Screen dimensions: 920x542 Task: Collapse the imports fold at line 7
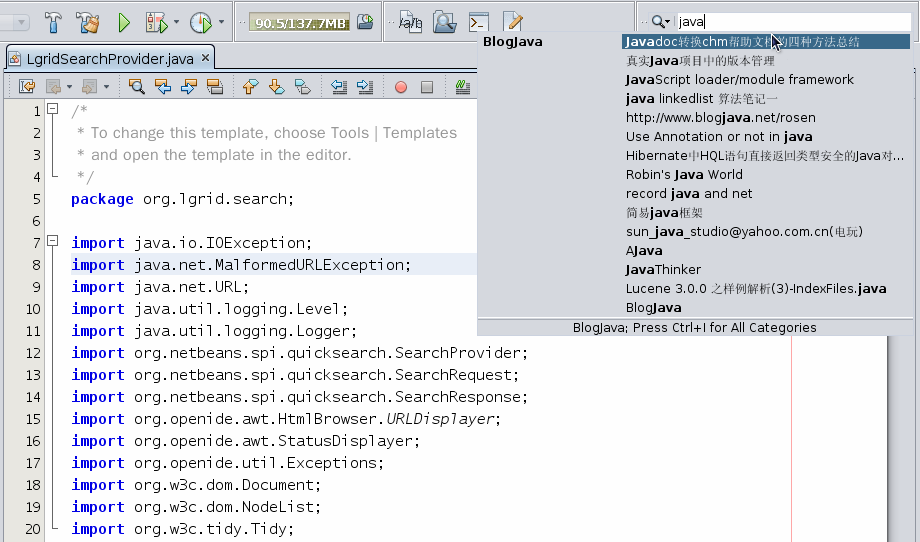(x=53, y=240)
